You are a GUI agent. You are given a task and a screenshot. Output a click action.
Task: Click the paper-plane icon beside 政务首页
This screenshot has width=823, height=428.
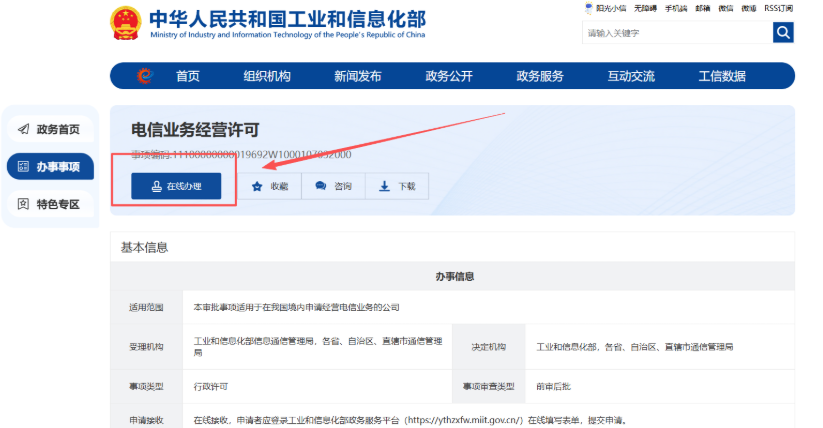[24, 129]
